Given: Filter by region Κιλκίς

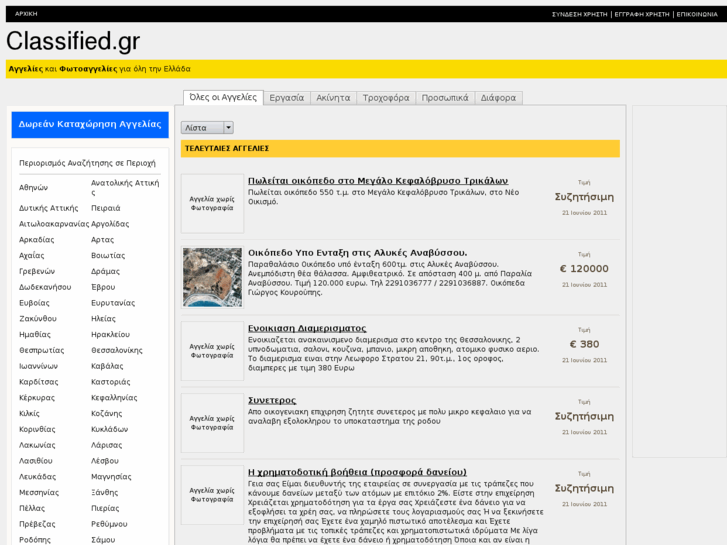Looking at the screenshot, I should click(x=29, y=413).
